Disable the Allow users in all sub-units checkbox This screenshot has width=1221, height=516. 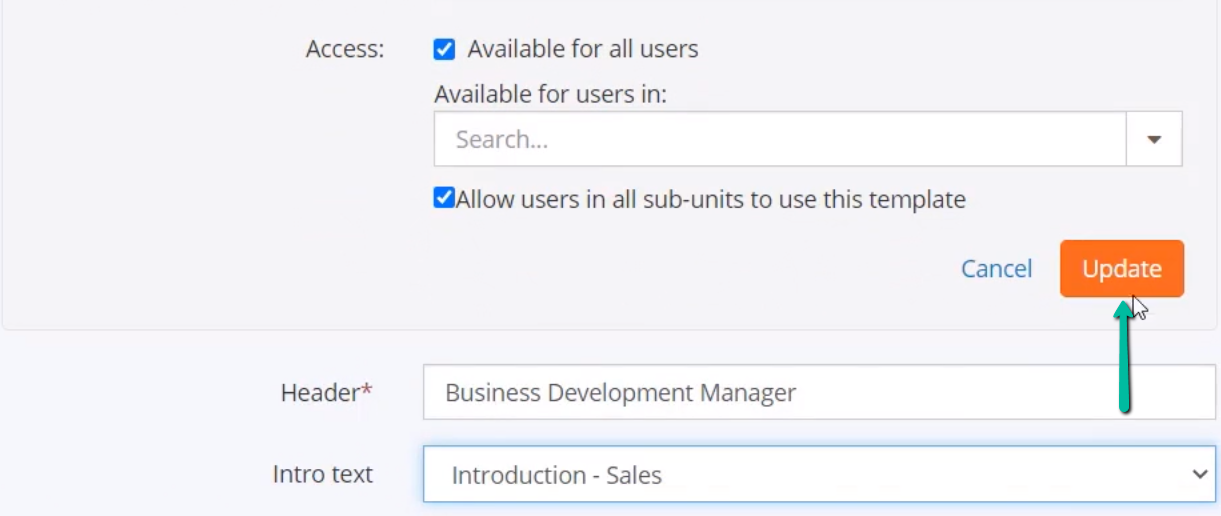pos(444,198)
